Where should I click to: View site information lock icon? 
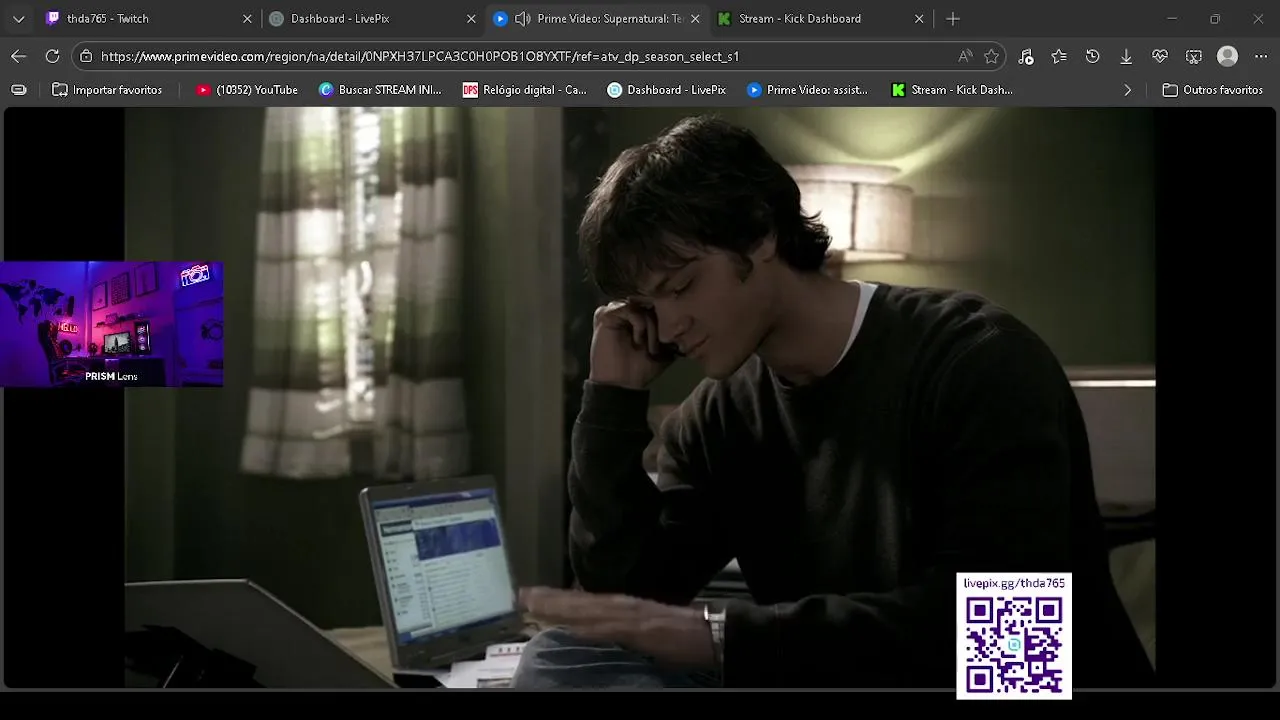pyautogui.click(x=86, y=56)
